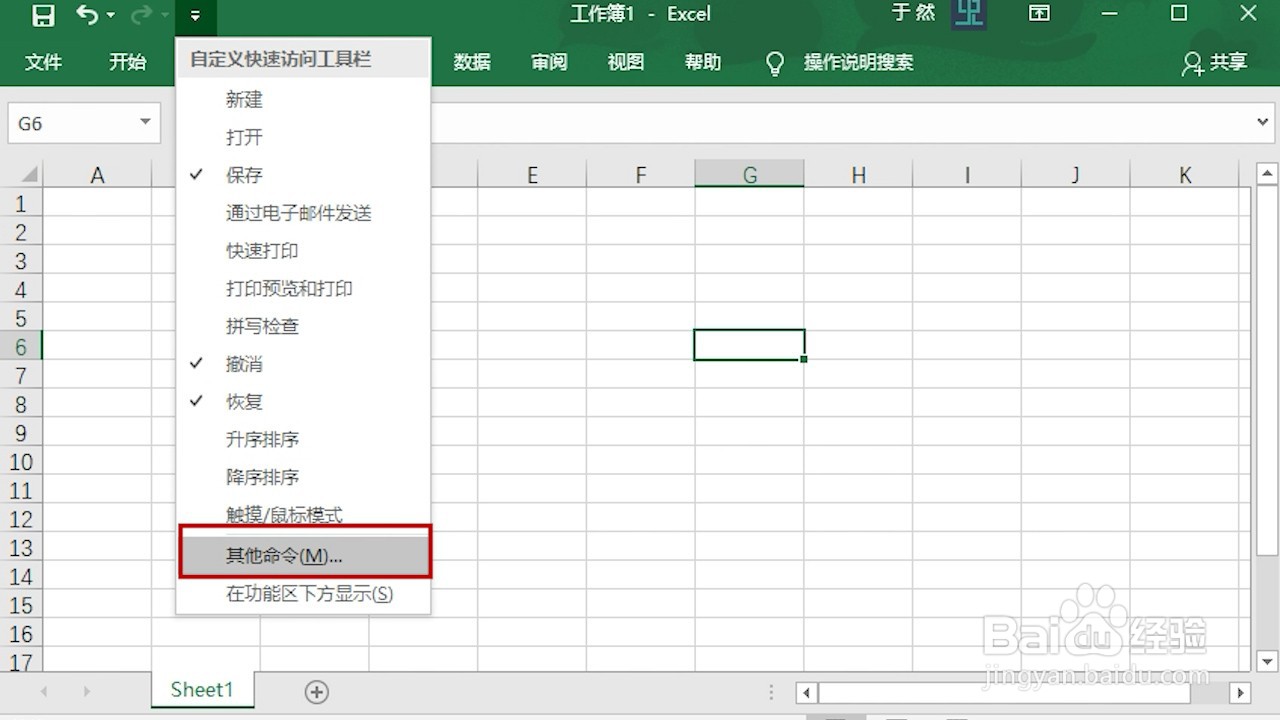The image size is (1280, 720).
Task: Uncheck 恢复 from the toolbar customization list
Action: click(243, 401)
